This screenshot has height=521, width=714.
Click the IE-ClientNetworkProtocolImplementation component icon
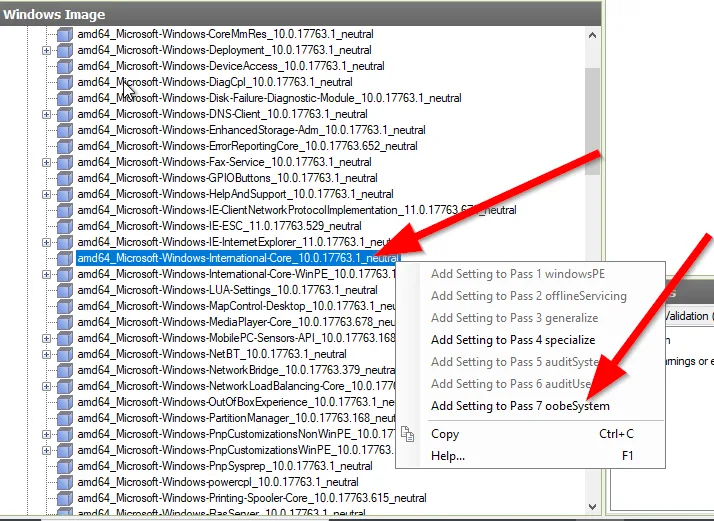tap(65, 210)
